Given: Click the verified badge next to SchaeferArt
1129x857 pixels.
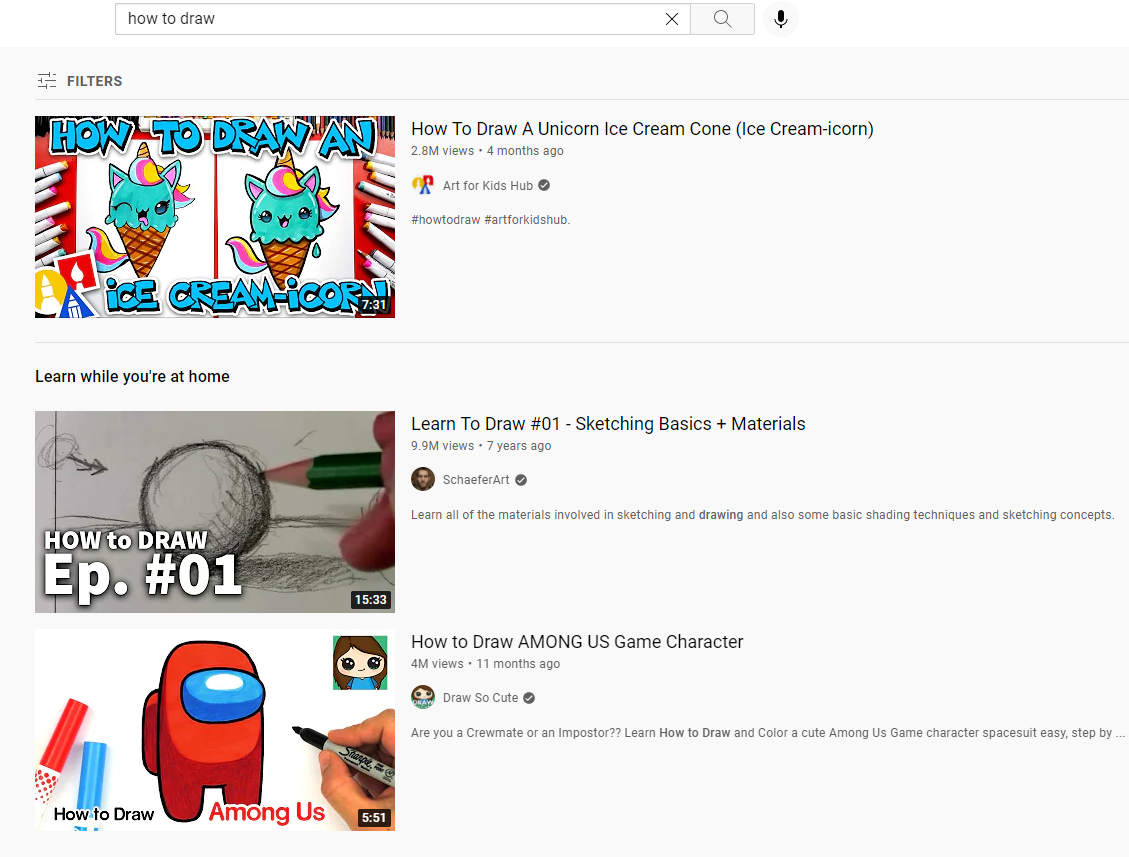Looking at the screenshot, I should [521, 480].
